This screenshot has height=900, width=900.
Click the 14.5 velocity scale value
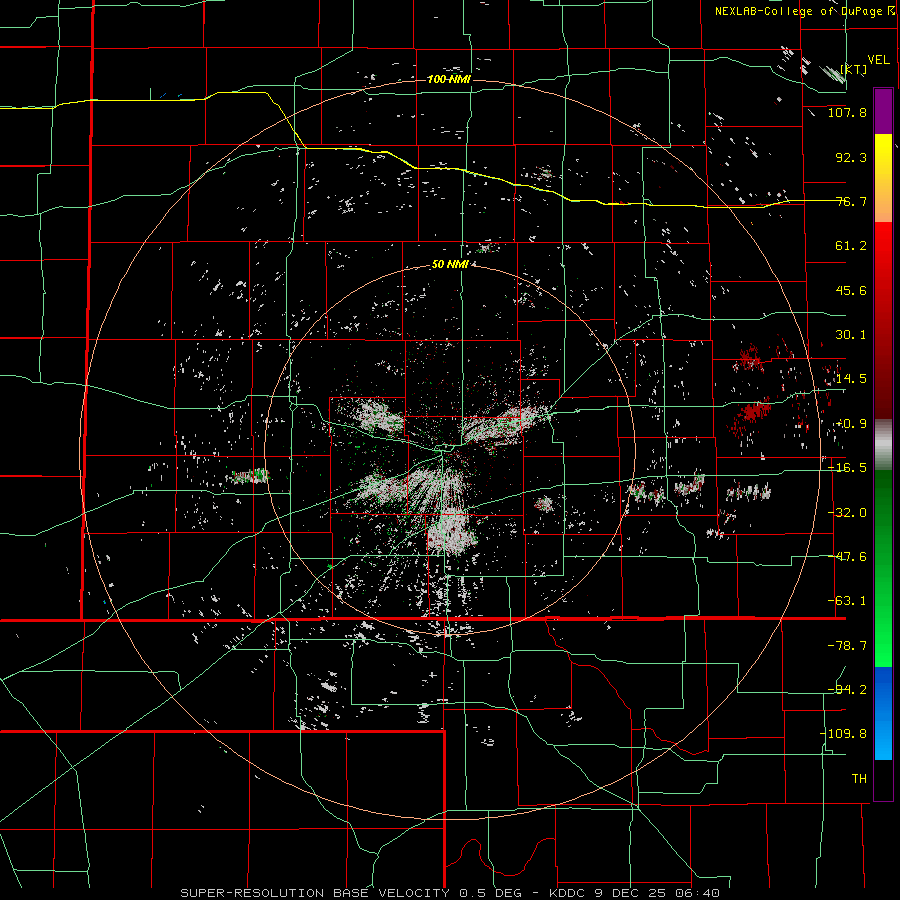pos(851,379)
